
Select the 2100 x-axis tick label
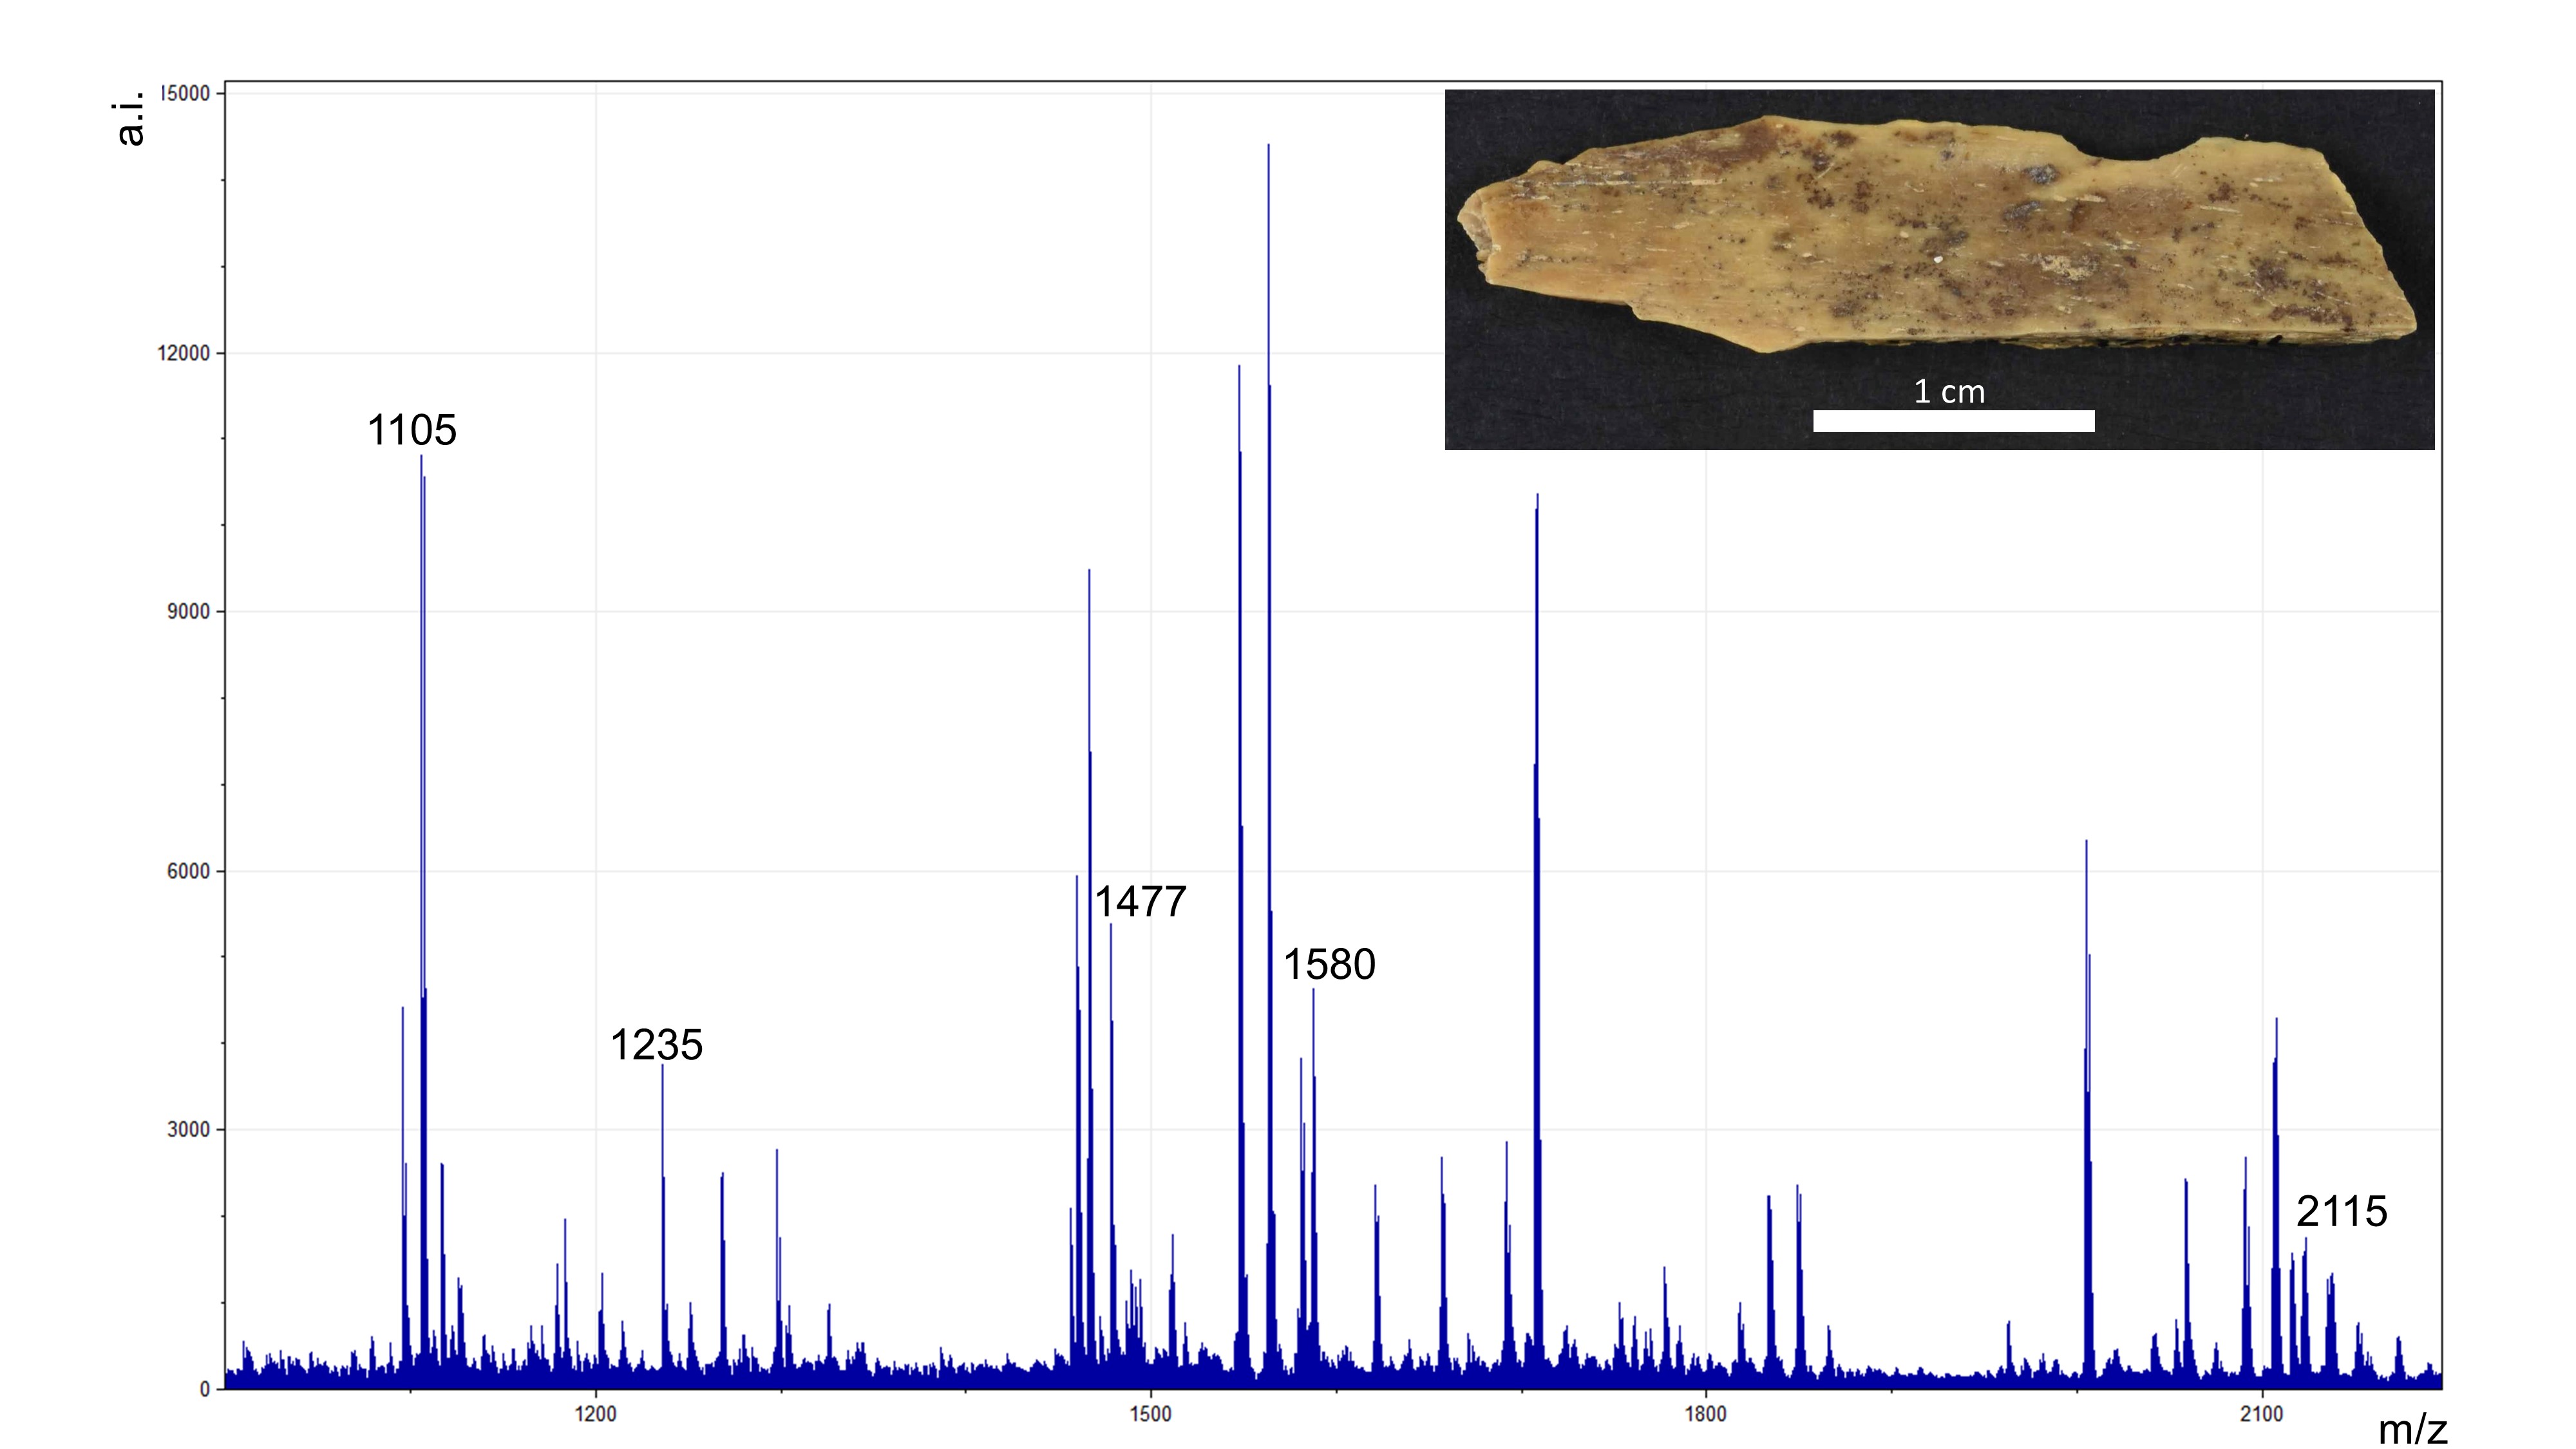click(2261, 1415)
